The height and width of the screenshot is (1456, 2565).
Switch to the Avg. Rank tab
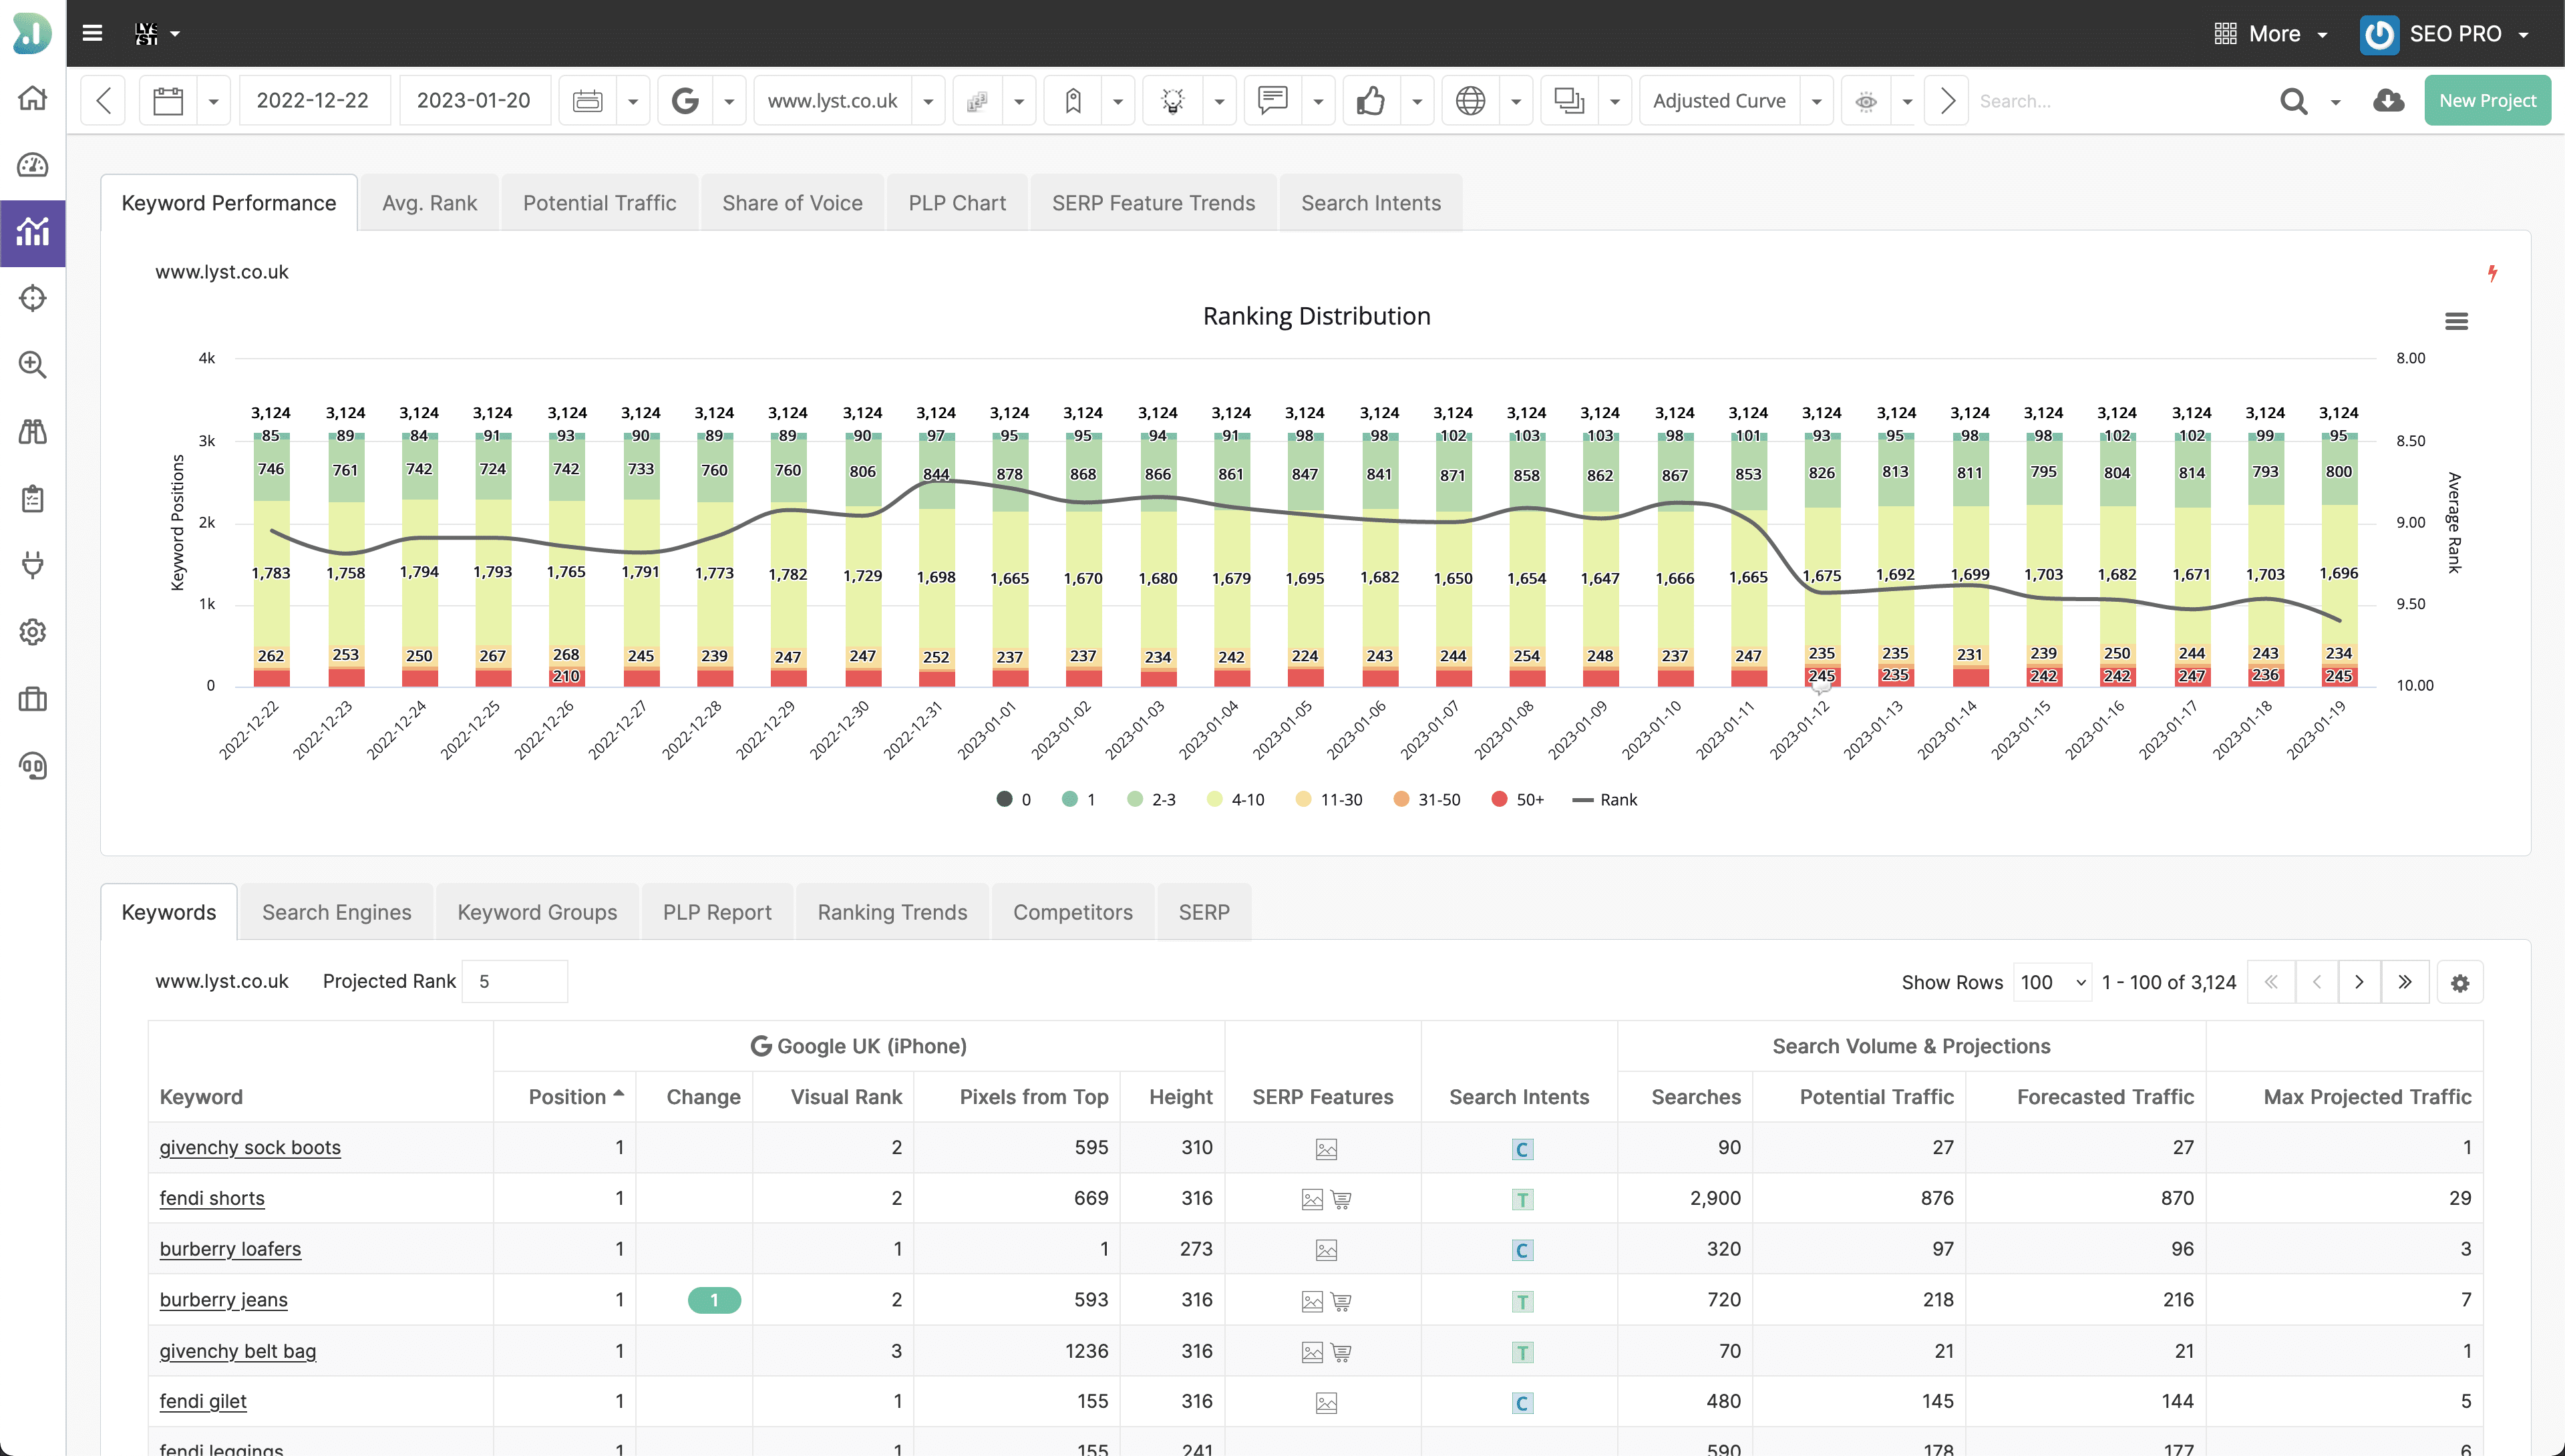(429, 203)
